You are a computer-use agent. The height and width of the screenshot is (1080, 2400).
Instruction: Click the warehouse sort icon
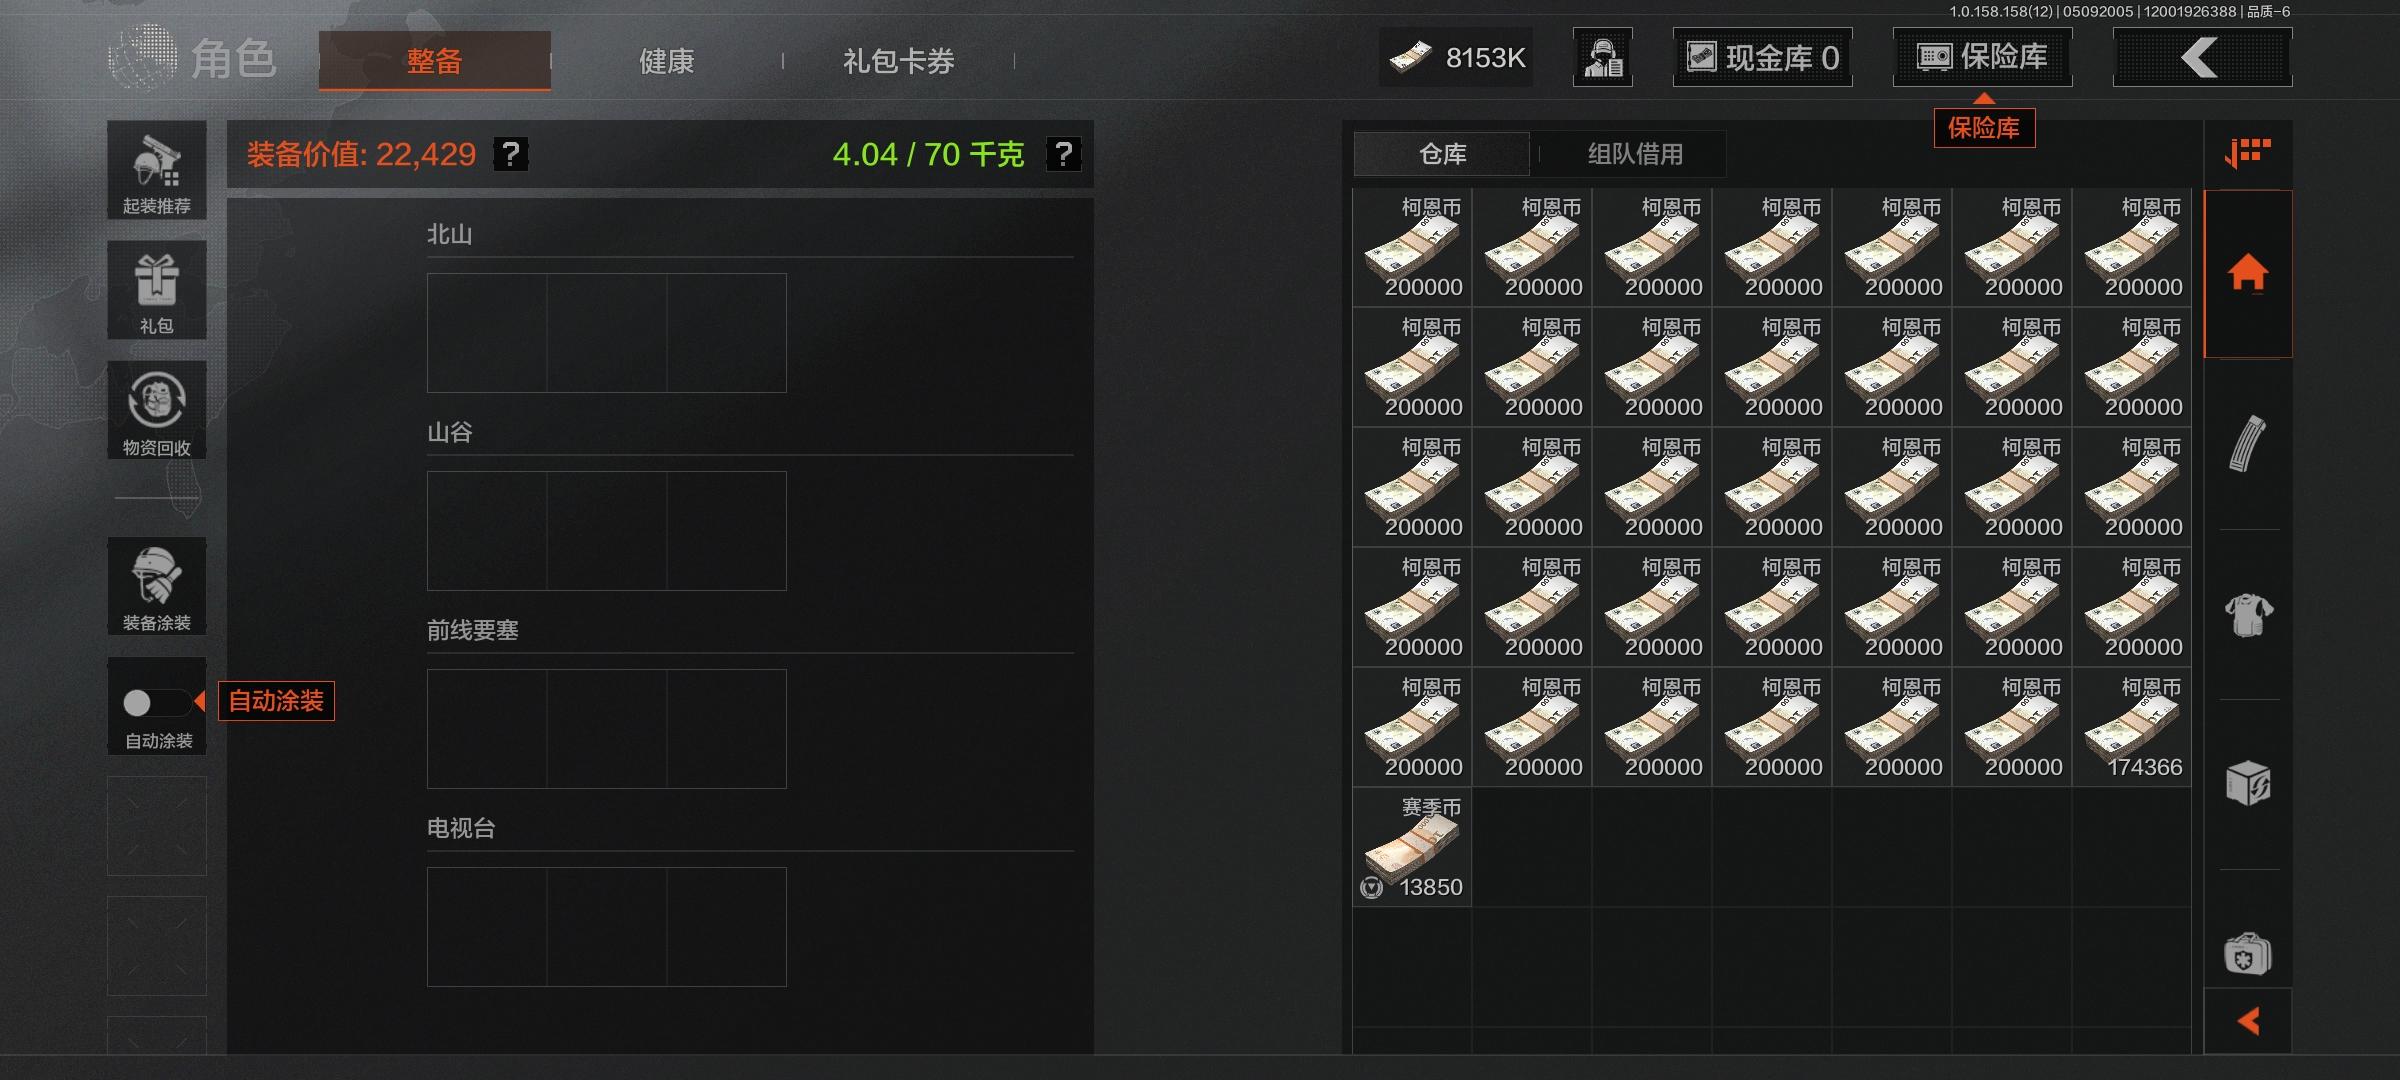coord(2248,153)
